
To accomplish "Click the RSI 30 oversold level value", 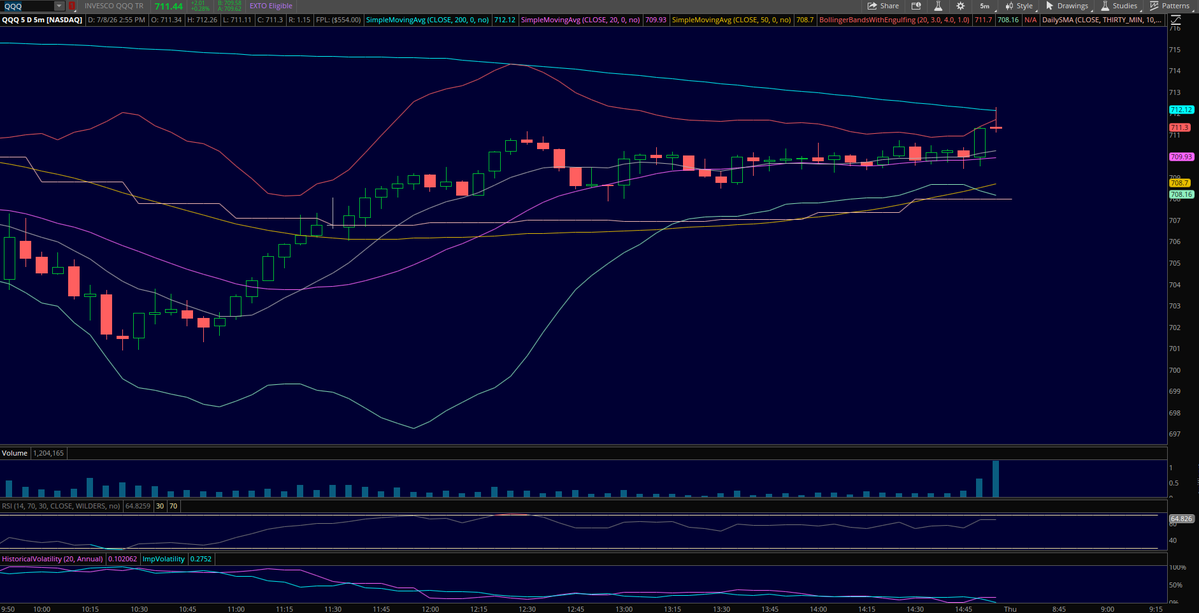I will [x=162, y=506].
